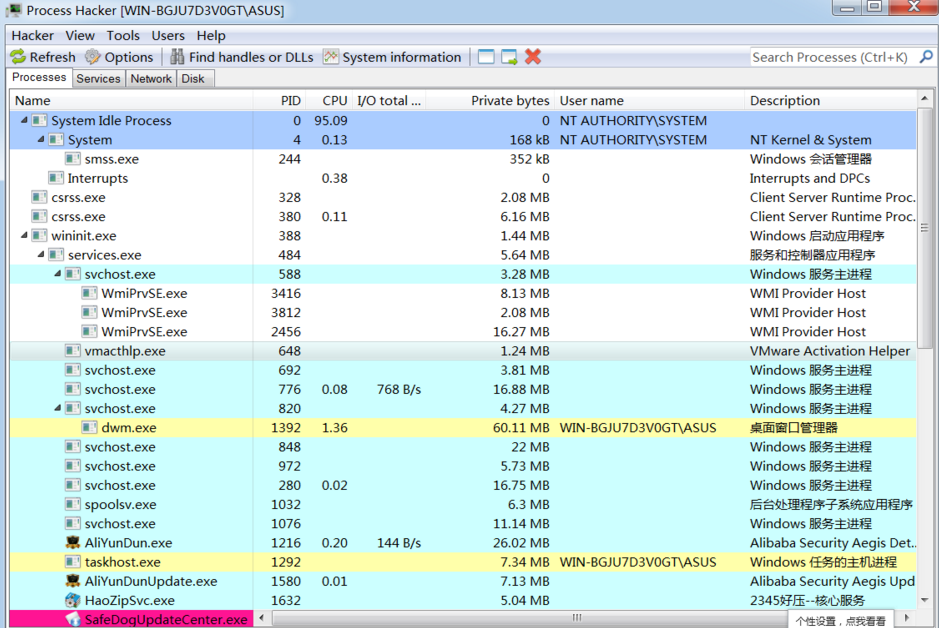Switch to the Network tab
This screenshot has height=628, width=939.
150,78
